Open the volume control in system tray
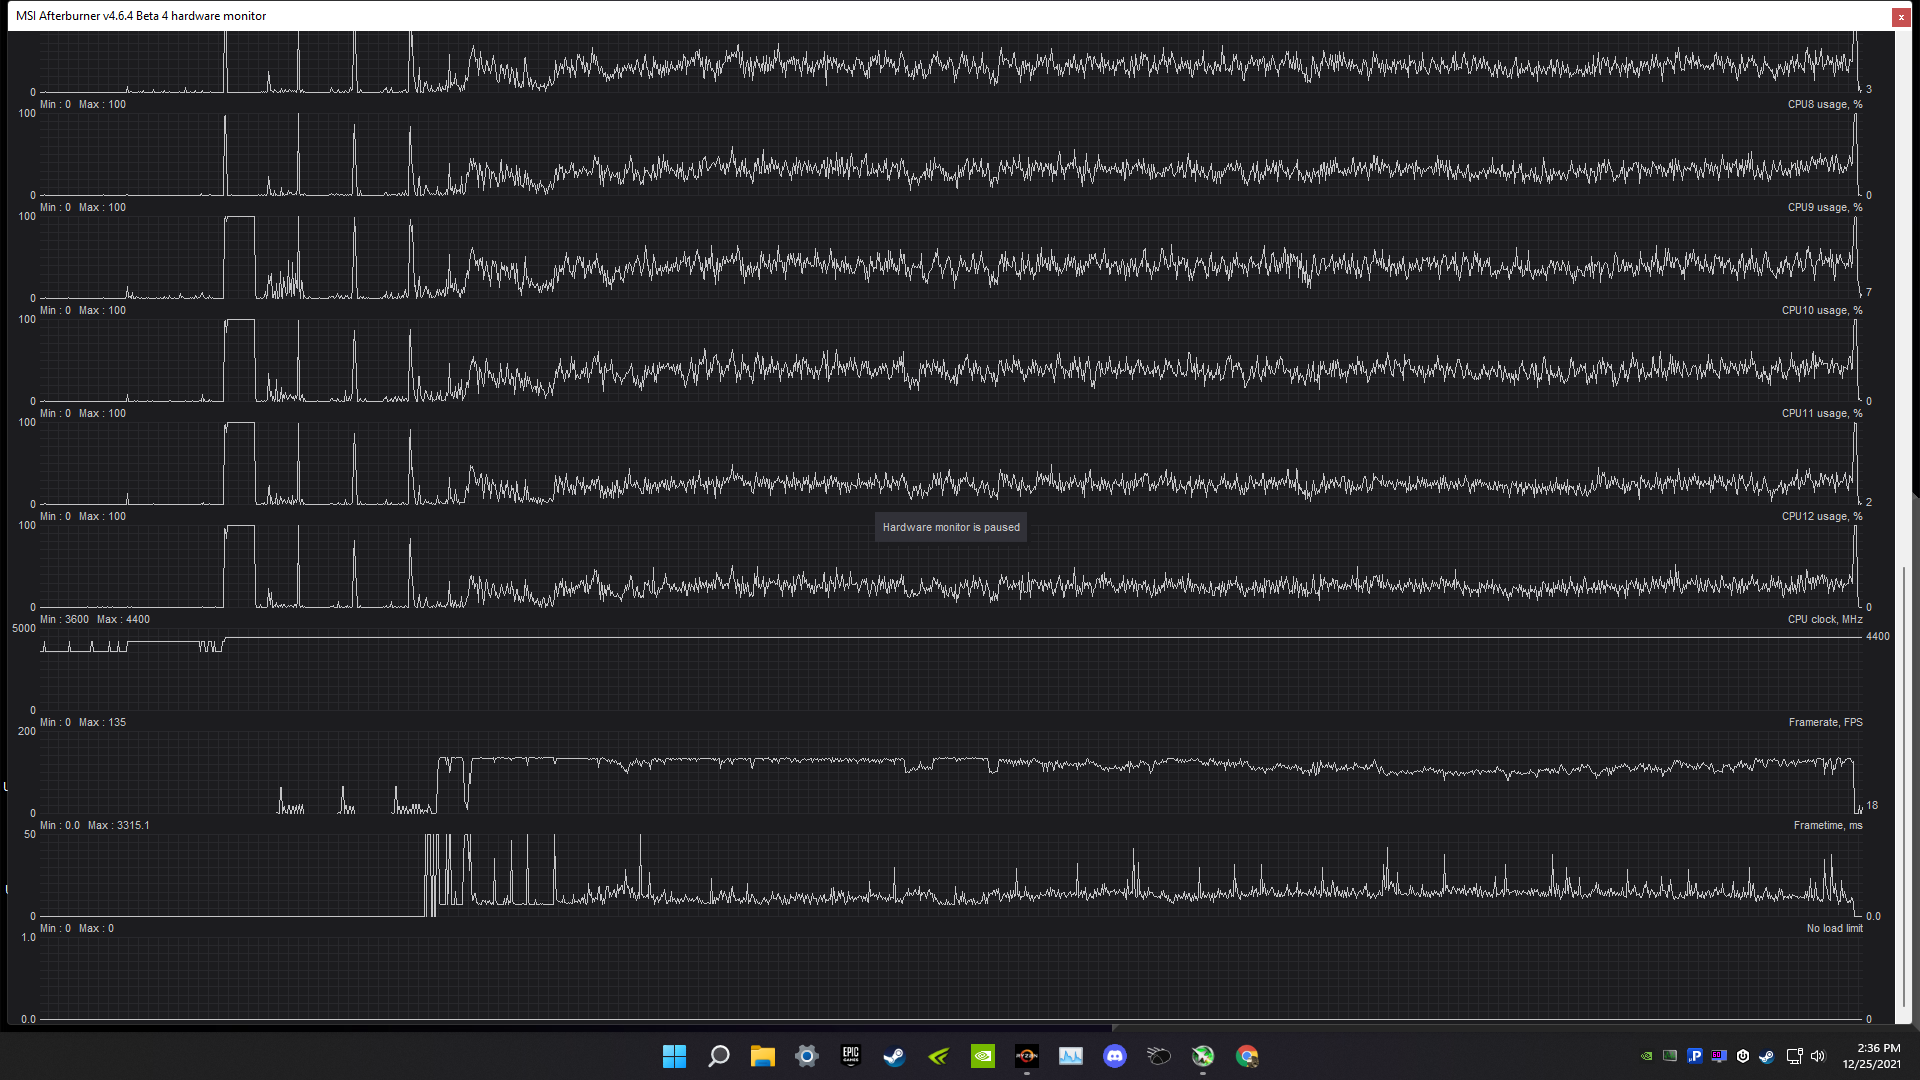The image size is (1920, 1080). click(x=1818, y=1056)
